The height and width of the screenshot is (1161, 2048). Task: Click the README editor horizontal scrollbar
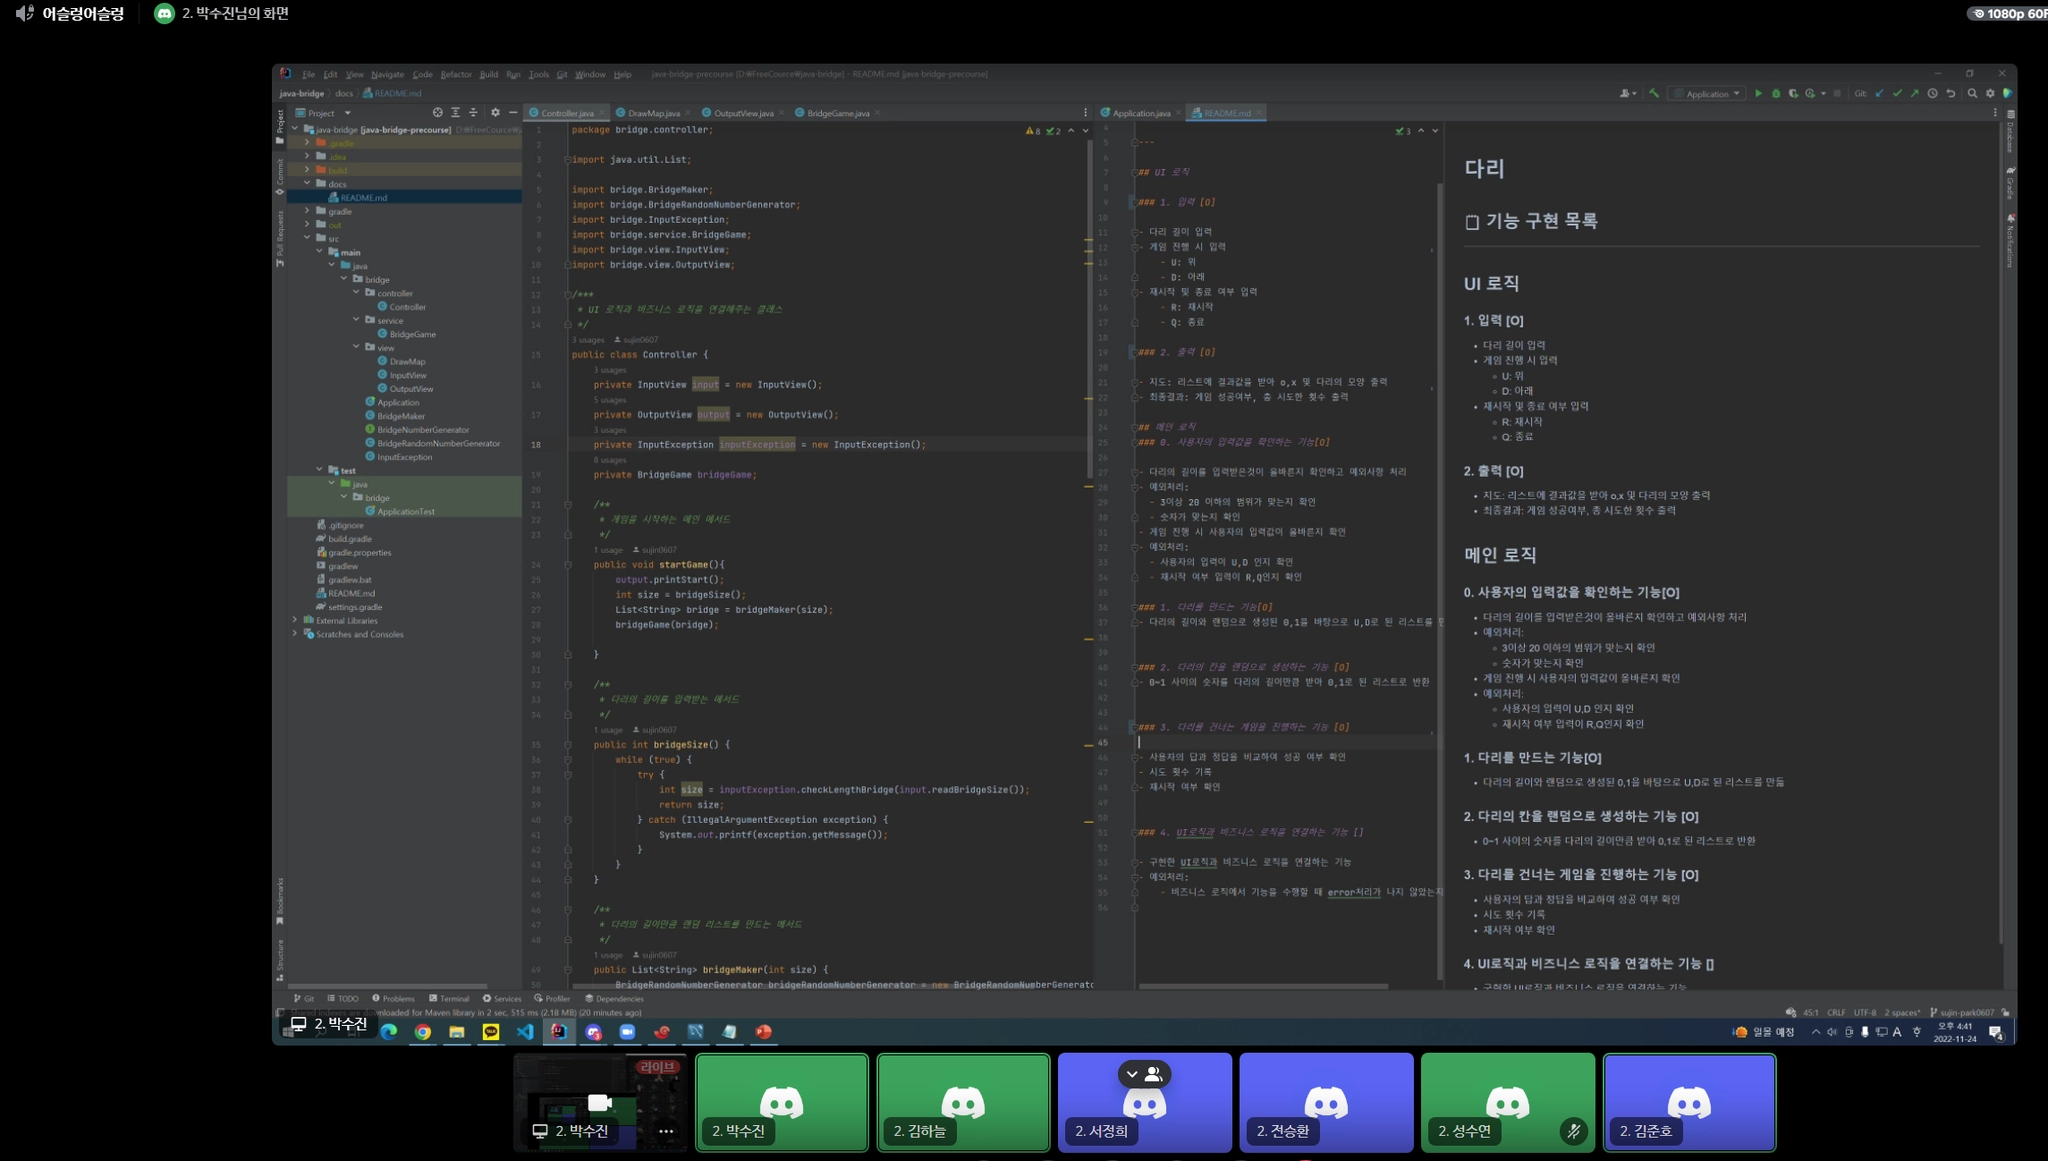pyautogui.click(x=1262, y=986)
